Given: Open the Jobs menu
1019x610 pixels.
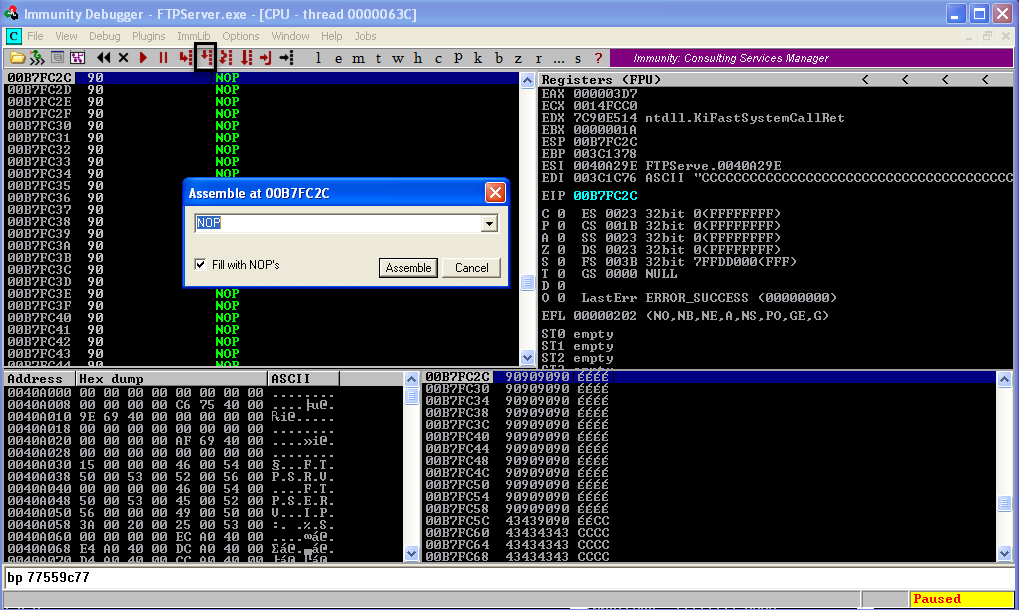Looking at the screenshot, I should pyautogui.click(x=365, y=36).
